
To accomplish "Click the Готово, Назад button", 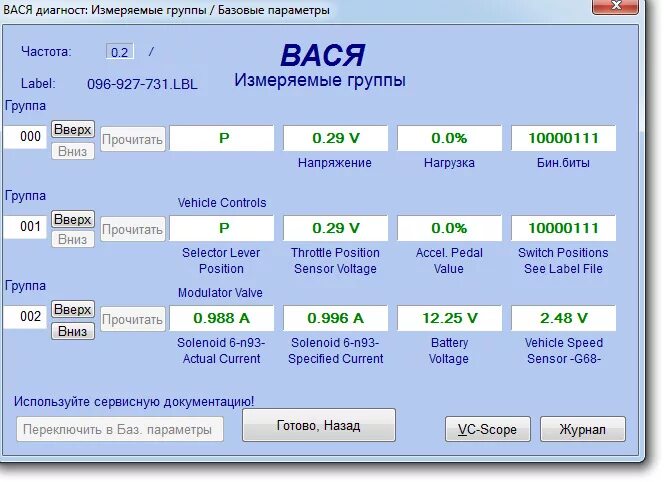I will point(319,425).
